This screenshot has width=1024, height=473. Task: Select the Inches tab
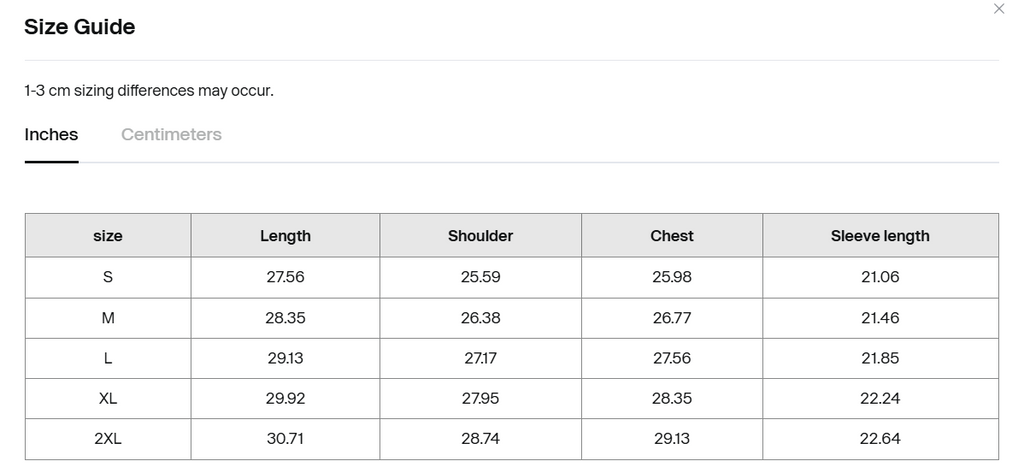click(x=51, y=134)
